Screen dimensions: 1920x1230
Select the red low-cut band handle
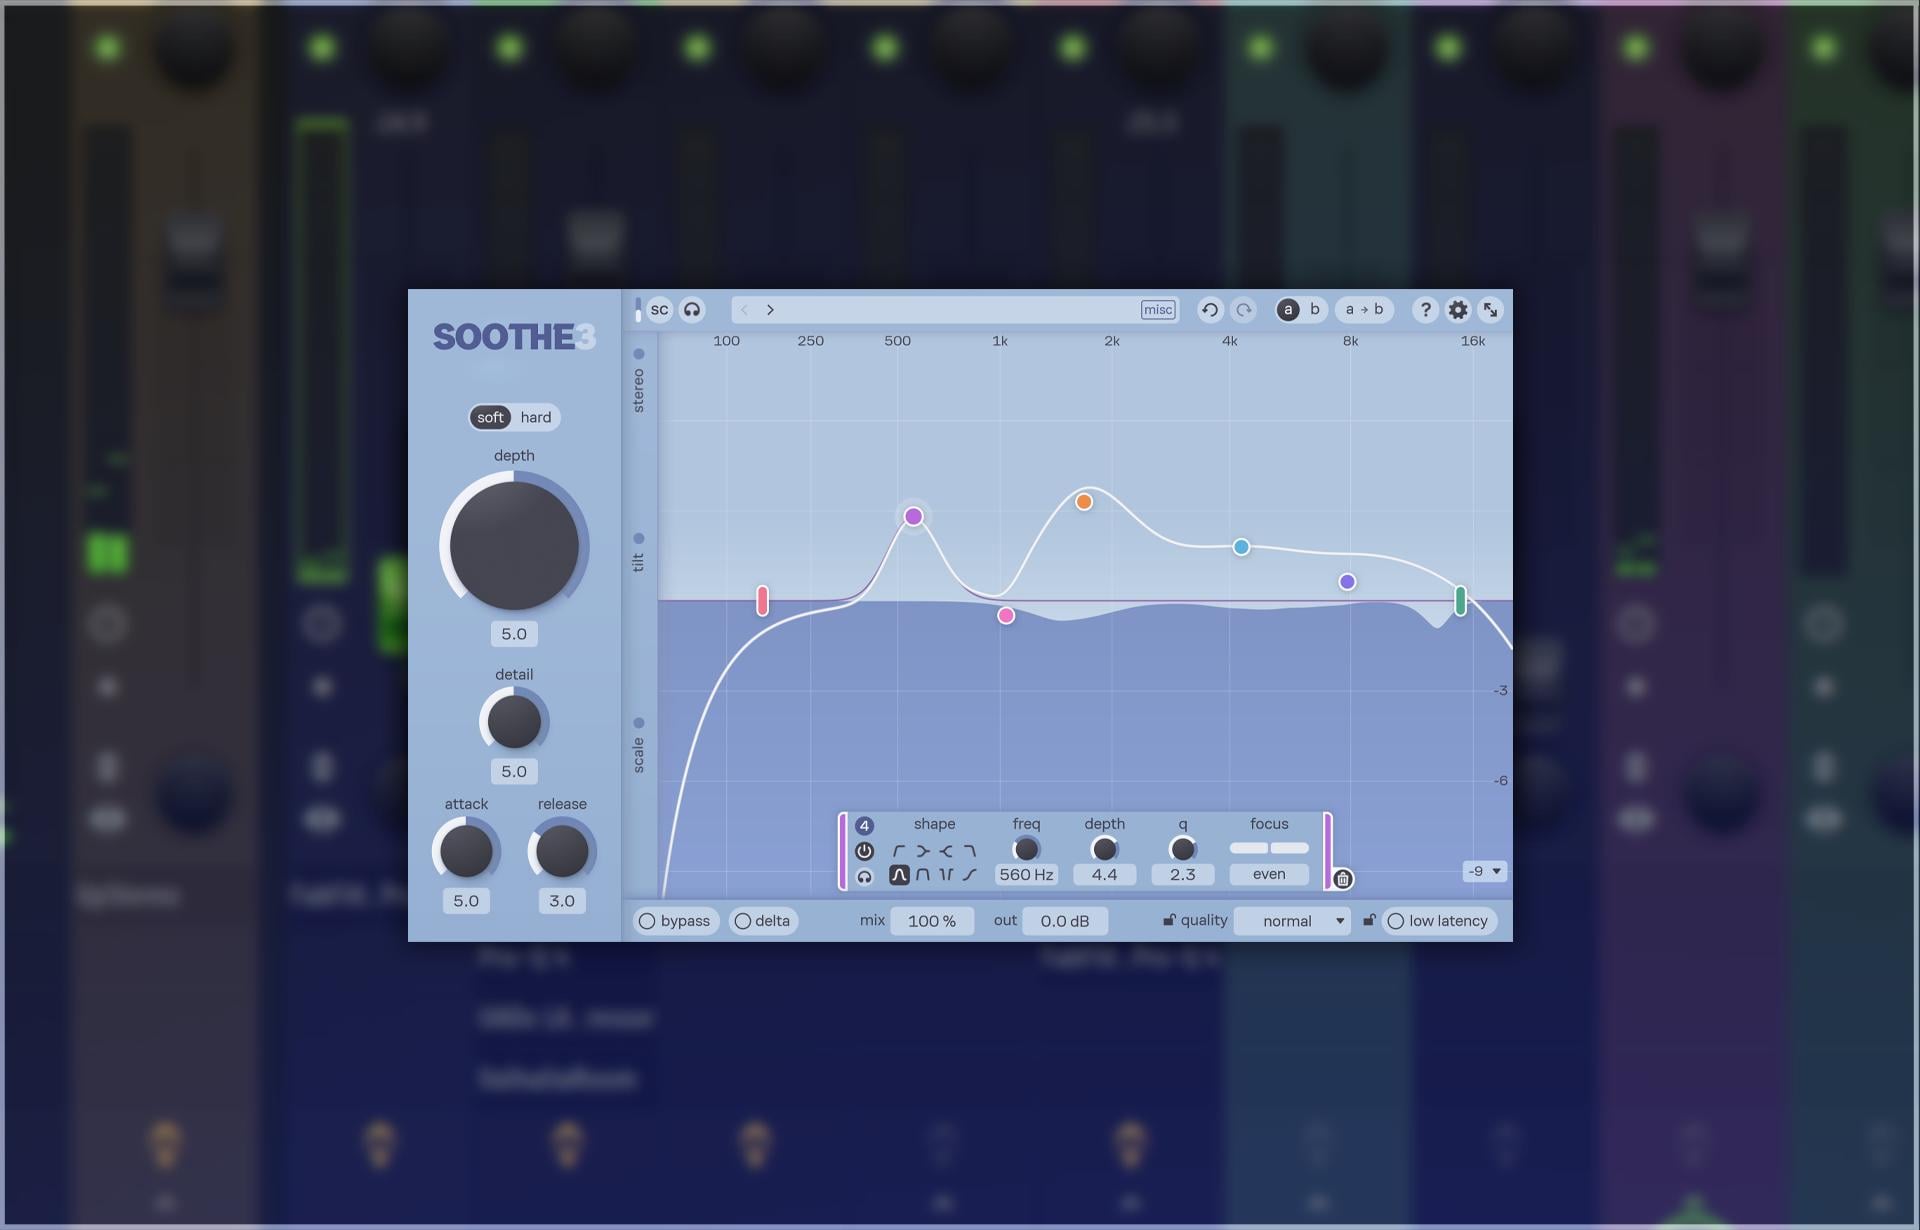point(762,601)
